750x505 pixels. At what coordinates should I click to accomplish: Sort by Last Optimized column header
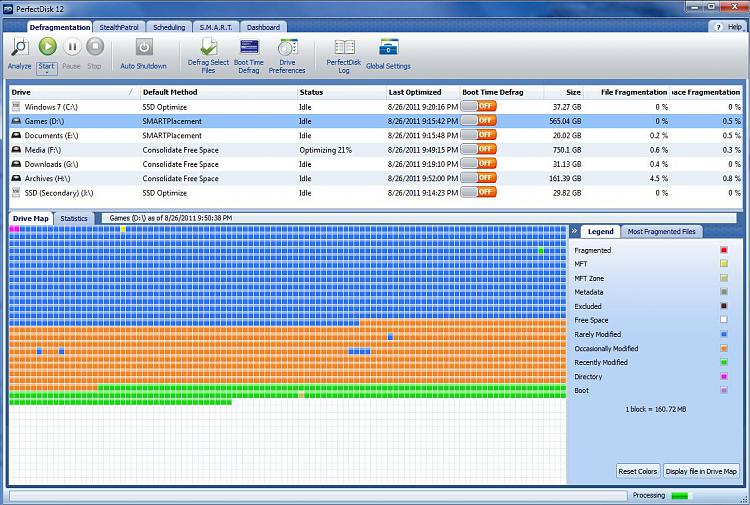[422, 92]
